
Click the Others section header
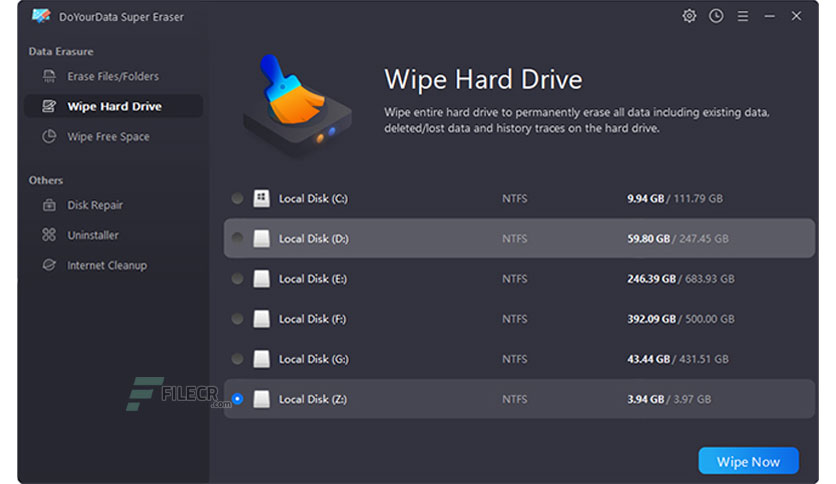click(46, 180)
